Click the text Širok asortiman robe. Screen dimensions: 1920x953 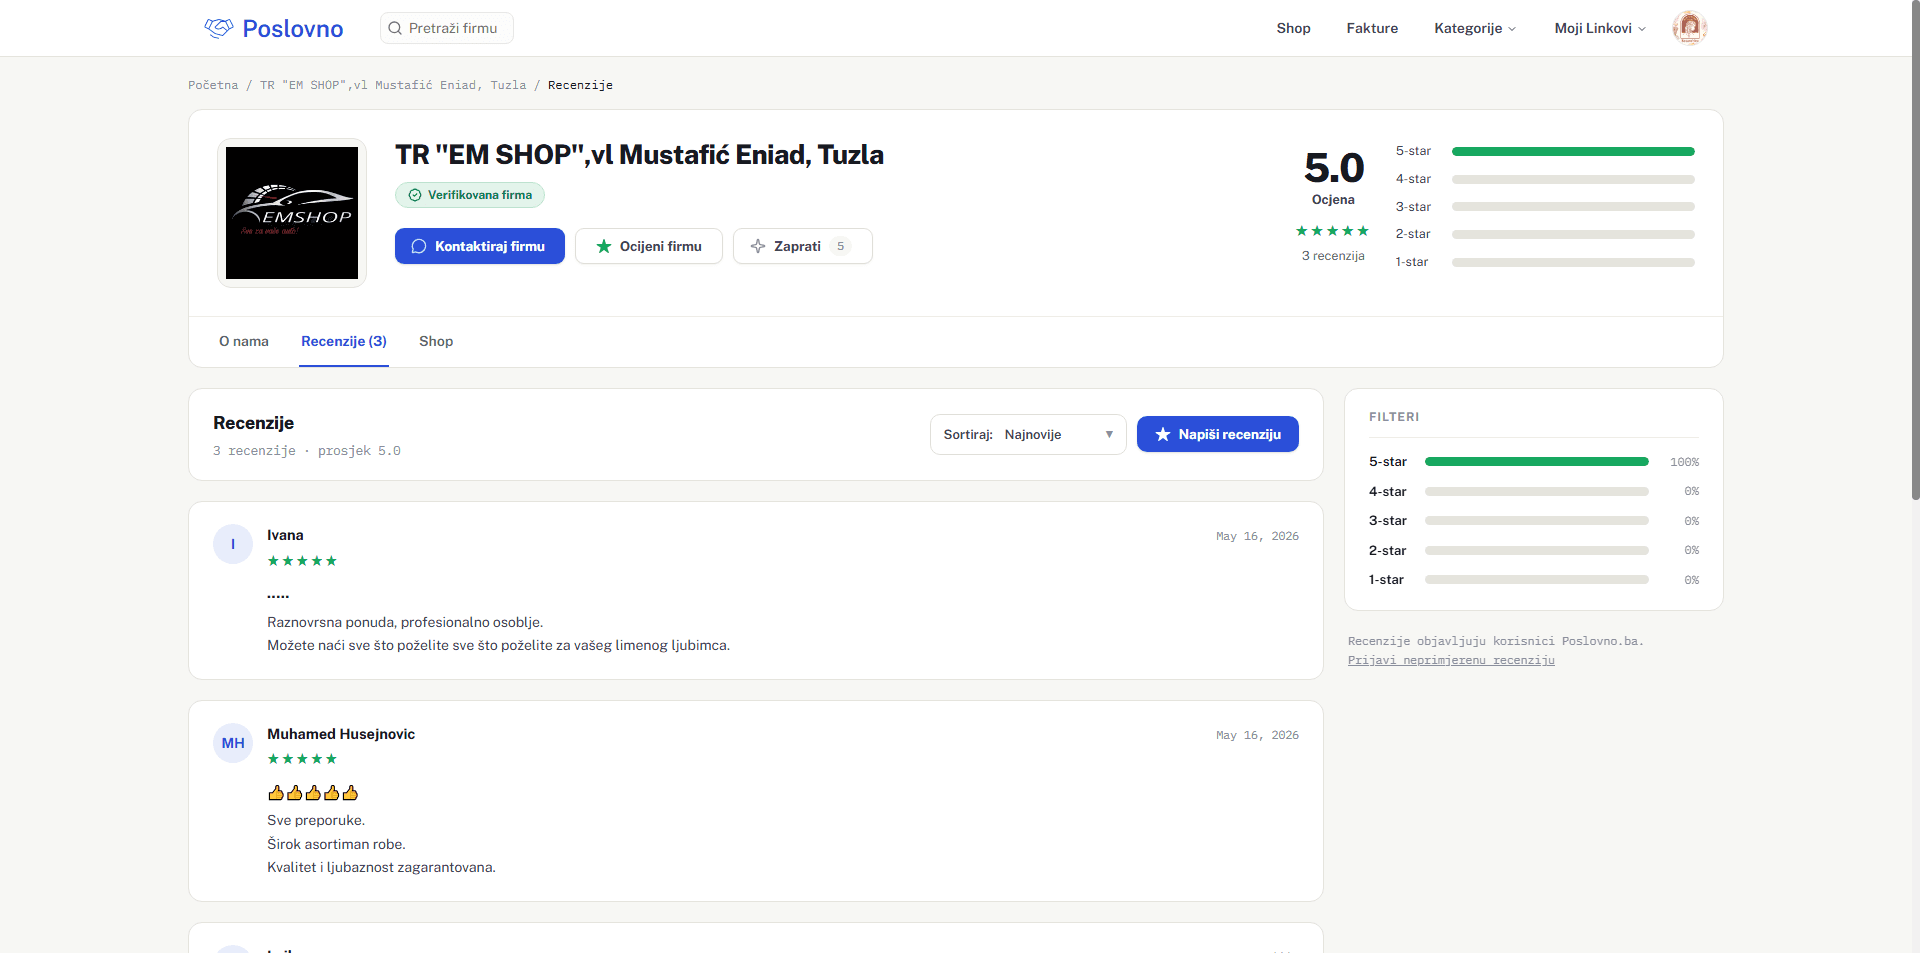click(x=336, y=844)
